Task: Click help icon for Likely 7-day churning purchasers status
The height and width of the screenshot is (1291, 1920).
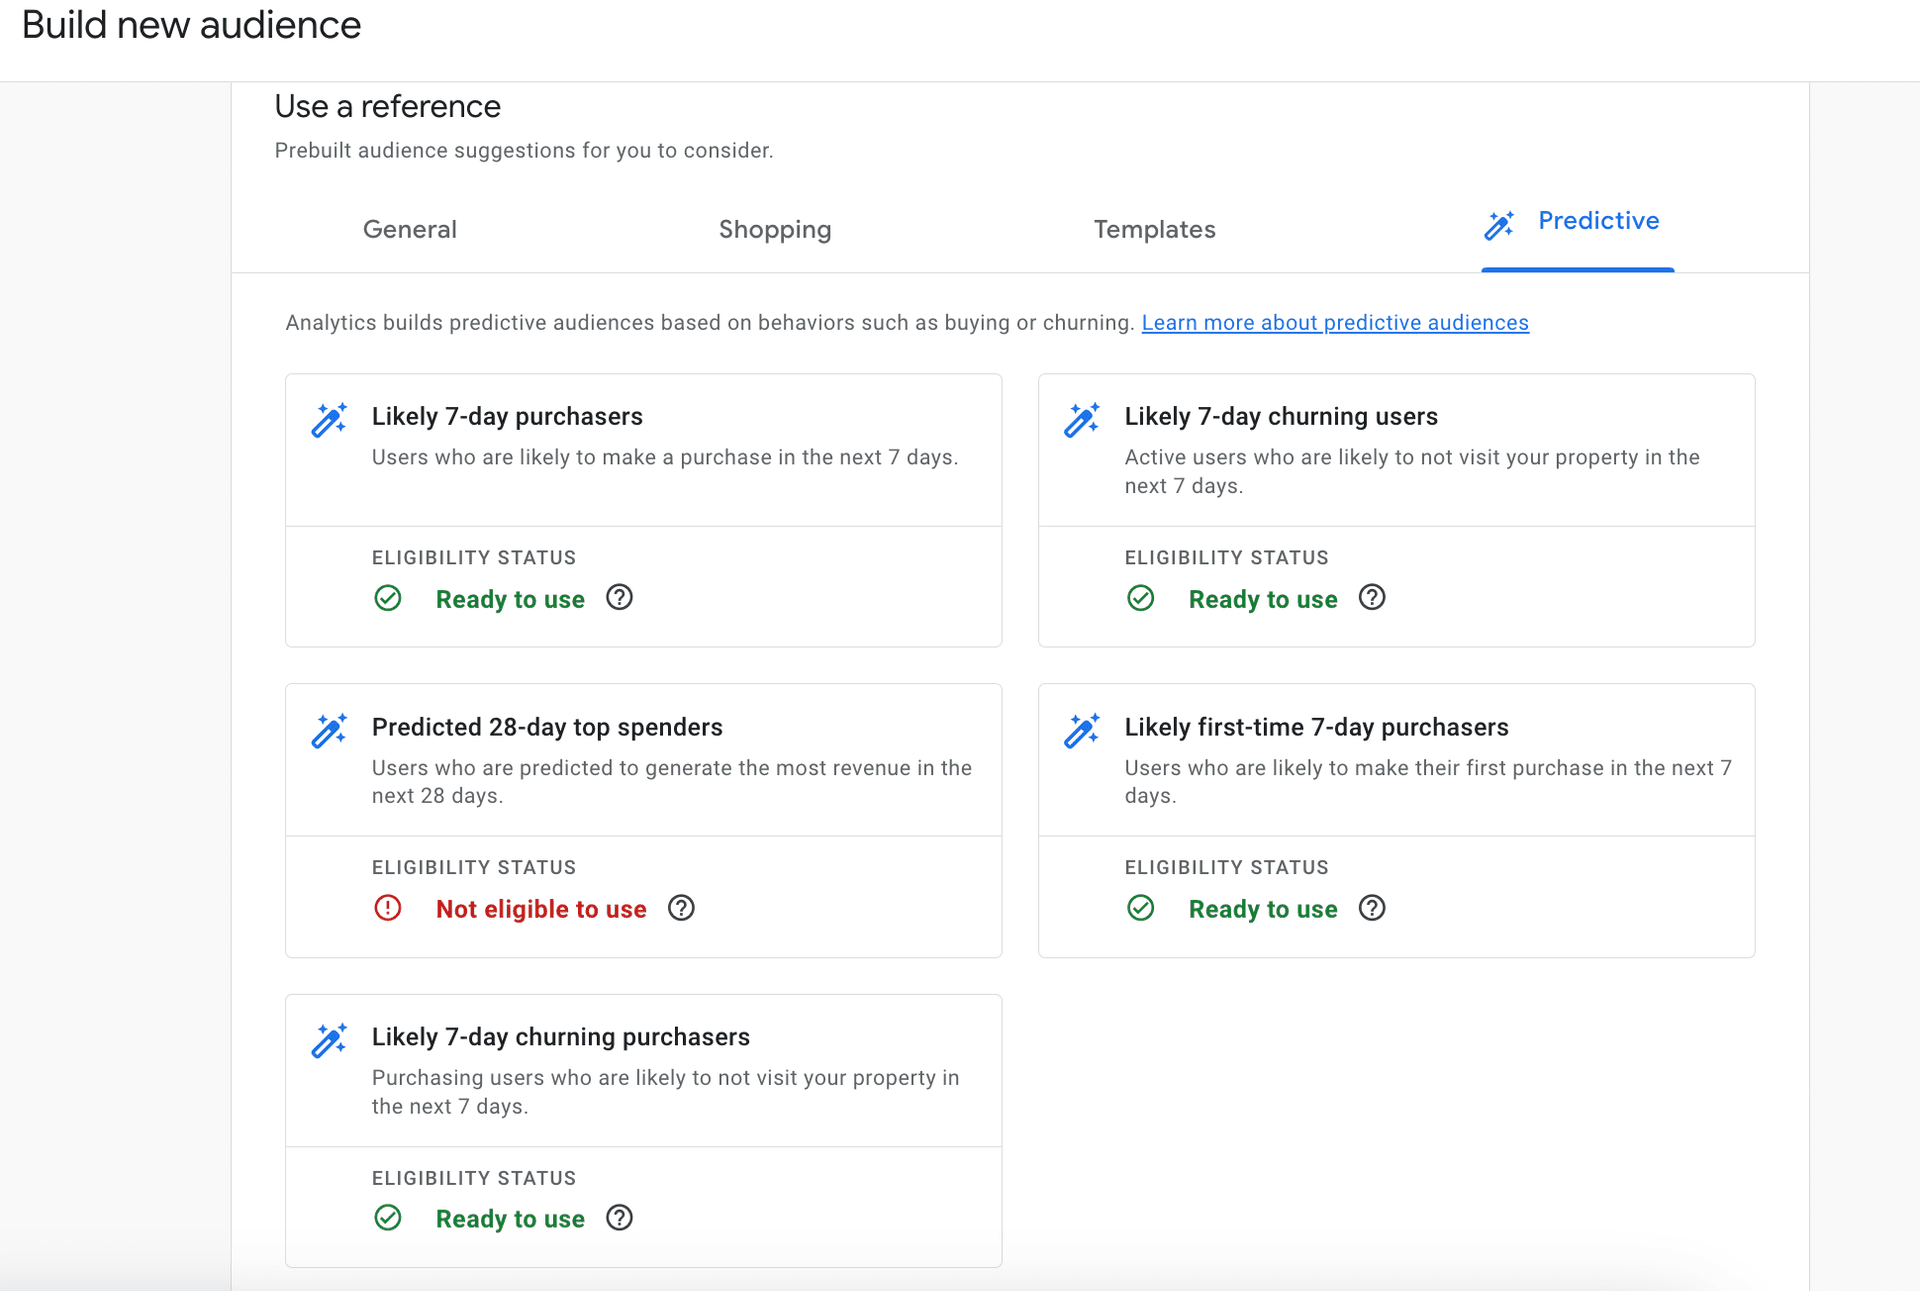Action: (x=619, y=1218)
